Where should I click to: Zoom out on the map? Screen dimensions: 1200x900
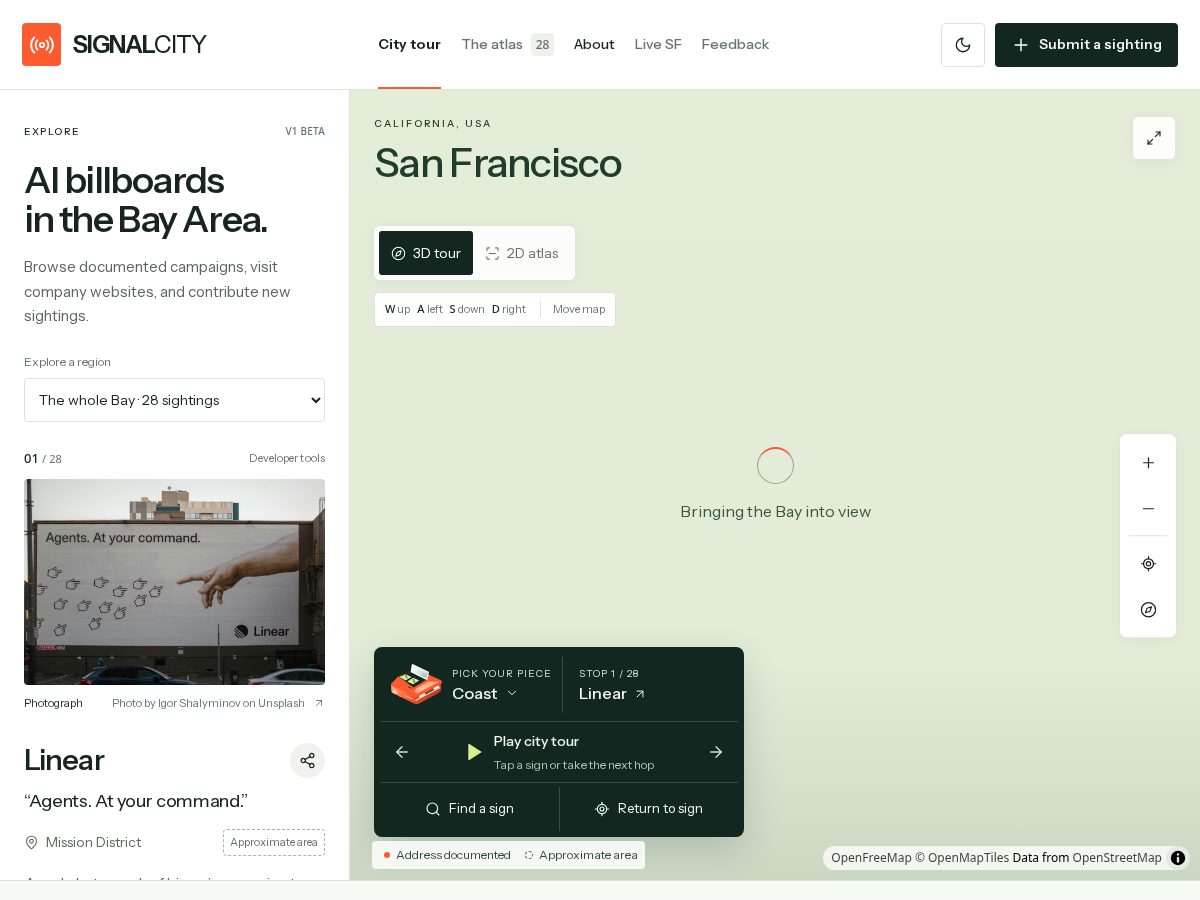click(x=1148, y=509)
